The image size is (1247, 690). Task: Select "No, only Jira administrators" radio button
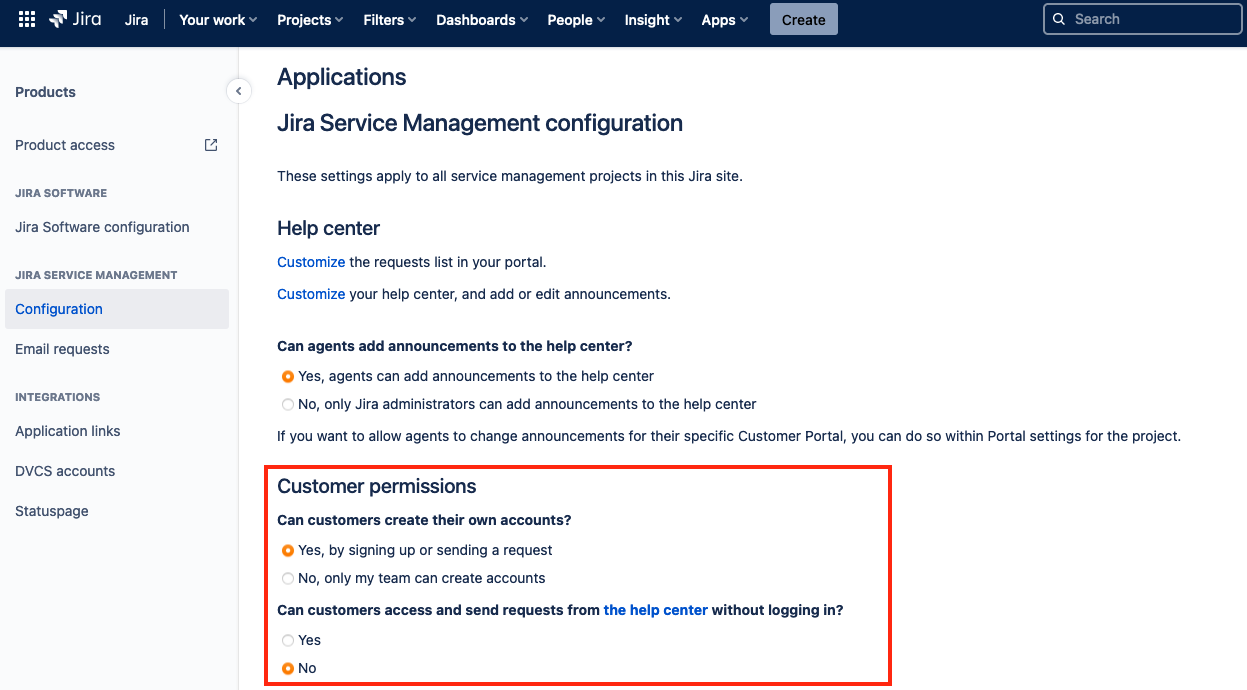point(288,405)
